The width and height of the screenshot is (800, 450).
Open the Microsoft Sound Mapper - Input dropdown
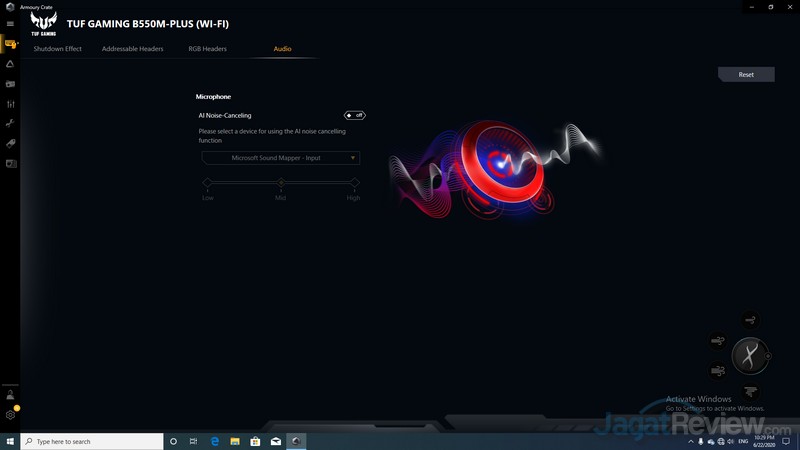(281, 158)
